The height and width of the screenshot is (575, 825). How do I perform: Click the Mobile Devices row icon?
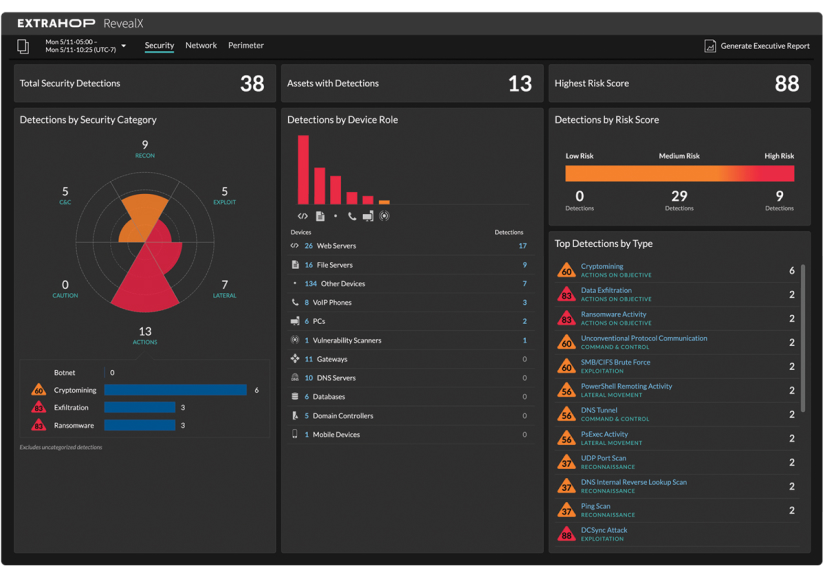tap(295, 435)
